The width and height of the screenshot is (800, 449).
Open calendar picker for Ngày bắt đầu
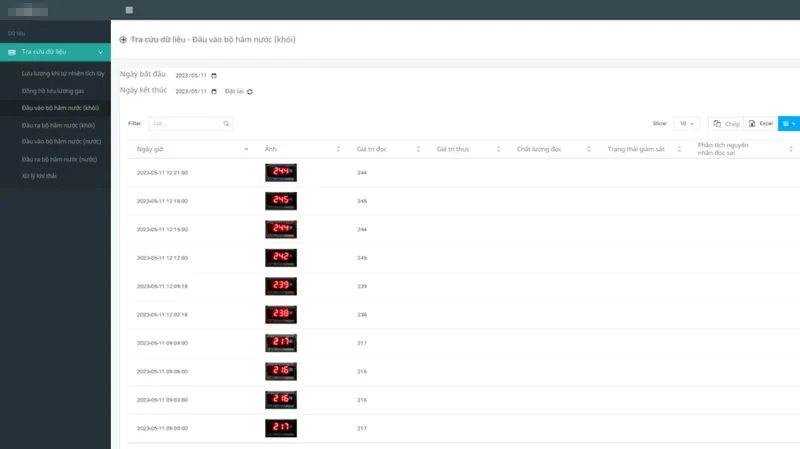(214, 76)
